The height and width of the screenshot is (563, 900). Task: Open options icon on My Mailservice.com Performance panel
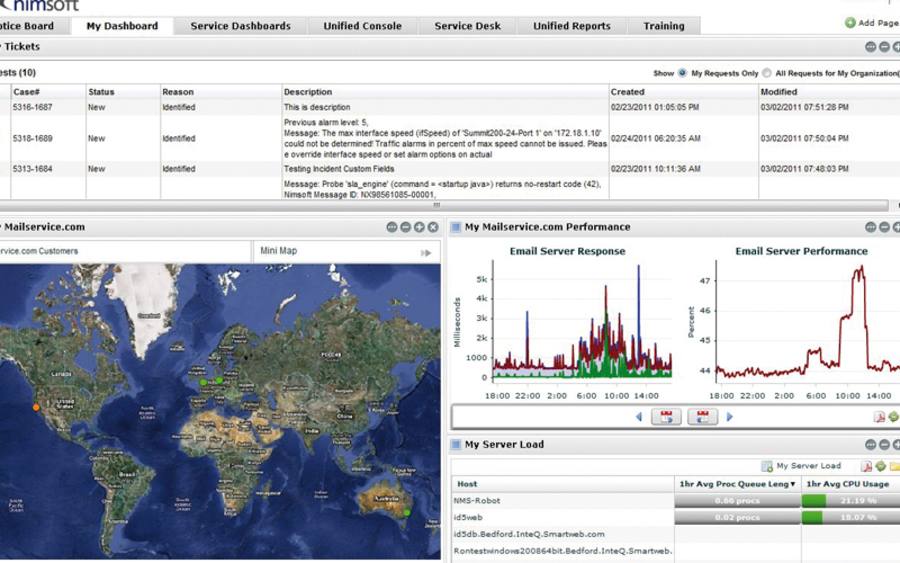[871, 227]
